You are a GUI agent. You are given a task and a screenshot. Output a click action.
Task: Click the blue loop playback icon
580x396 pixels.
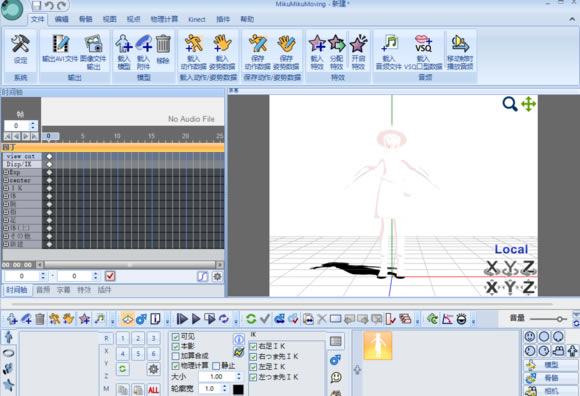pos(223,319)
